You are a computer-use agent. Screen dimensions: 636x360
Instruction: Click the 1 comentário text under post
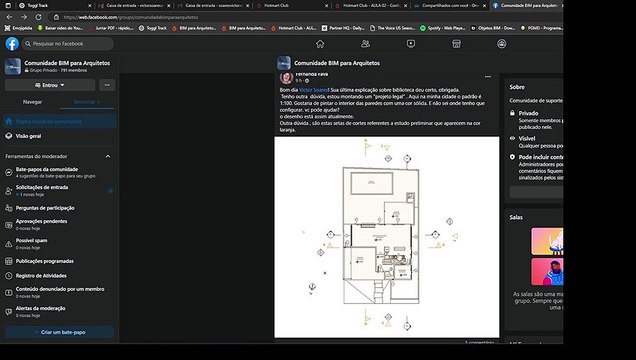coord(479,343)
